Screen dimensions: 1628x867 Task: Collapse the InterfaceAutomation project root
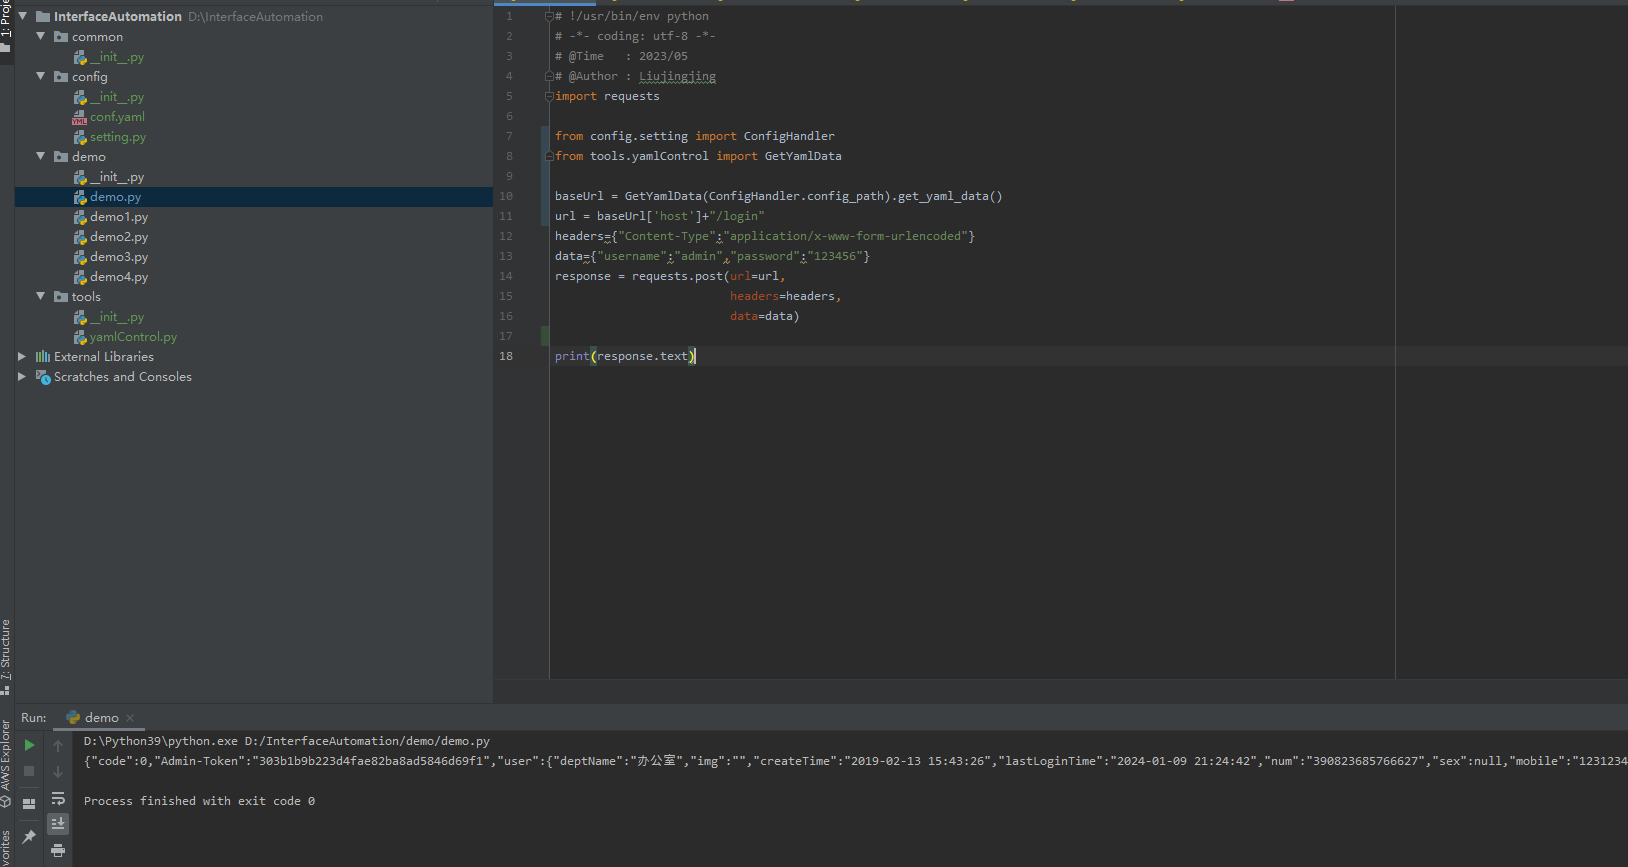pyautogui.click(x=22, y=16)
